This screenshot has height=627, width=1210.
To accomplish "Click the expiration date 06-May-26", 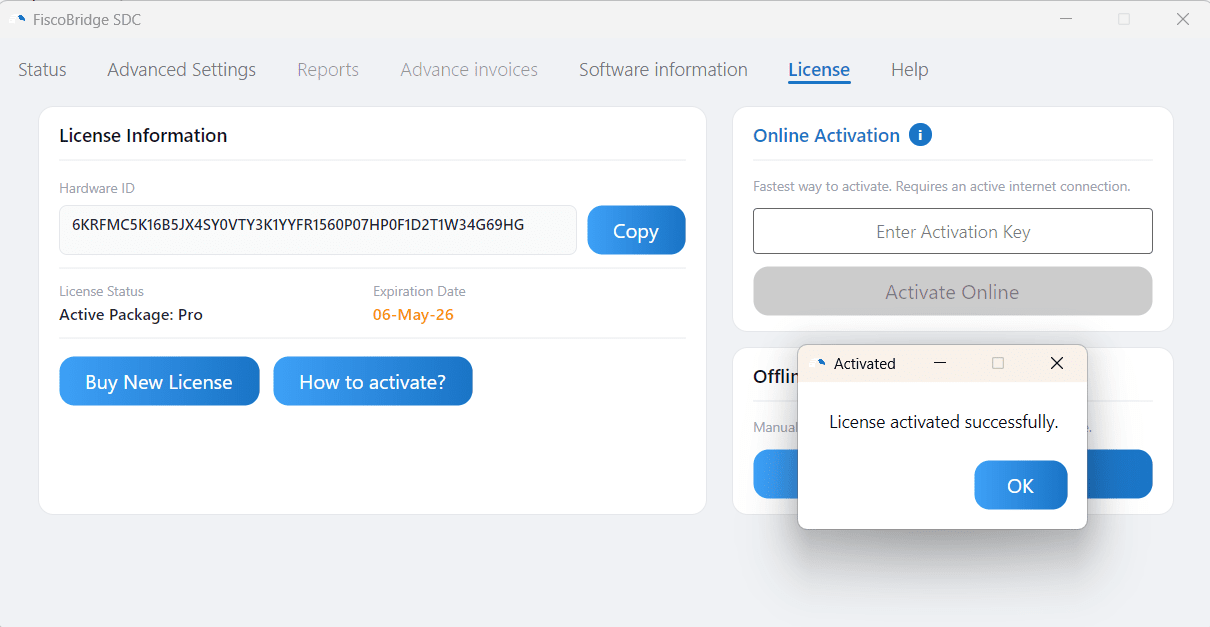I will [414, 315].
